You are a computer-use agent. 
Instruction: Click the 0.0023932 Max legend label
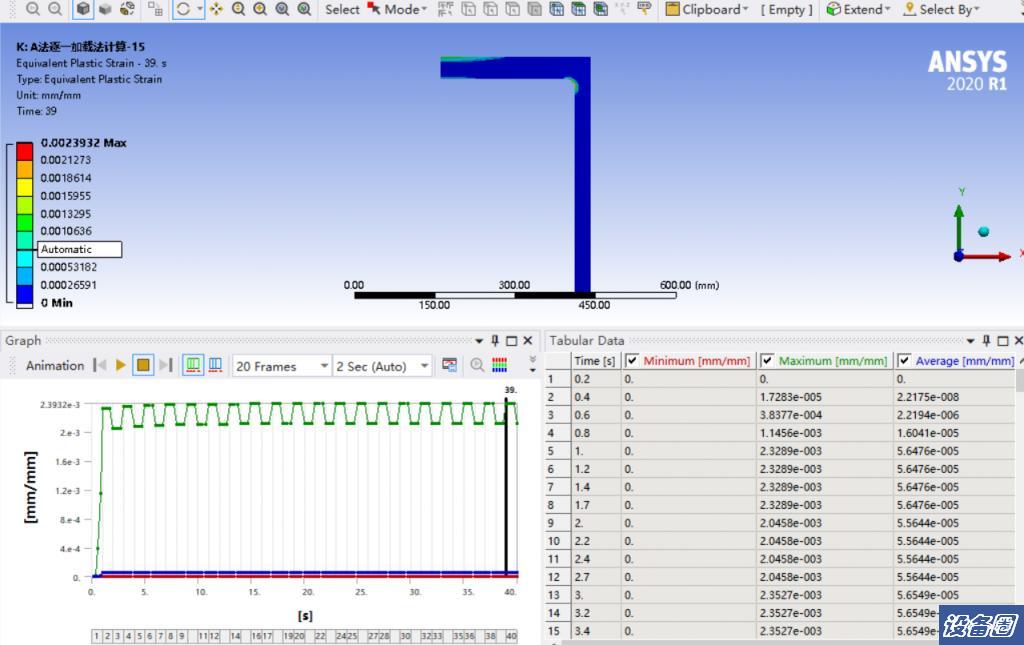point(84,142)
